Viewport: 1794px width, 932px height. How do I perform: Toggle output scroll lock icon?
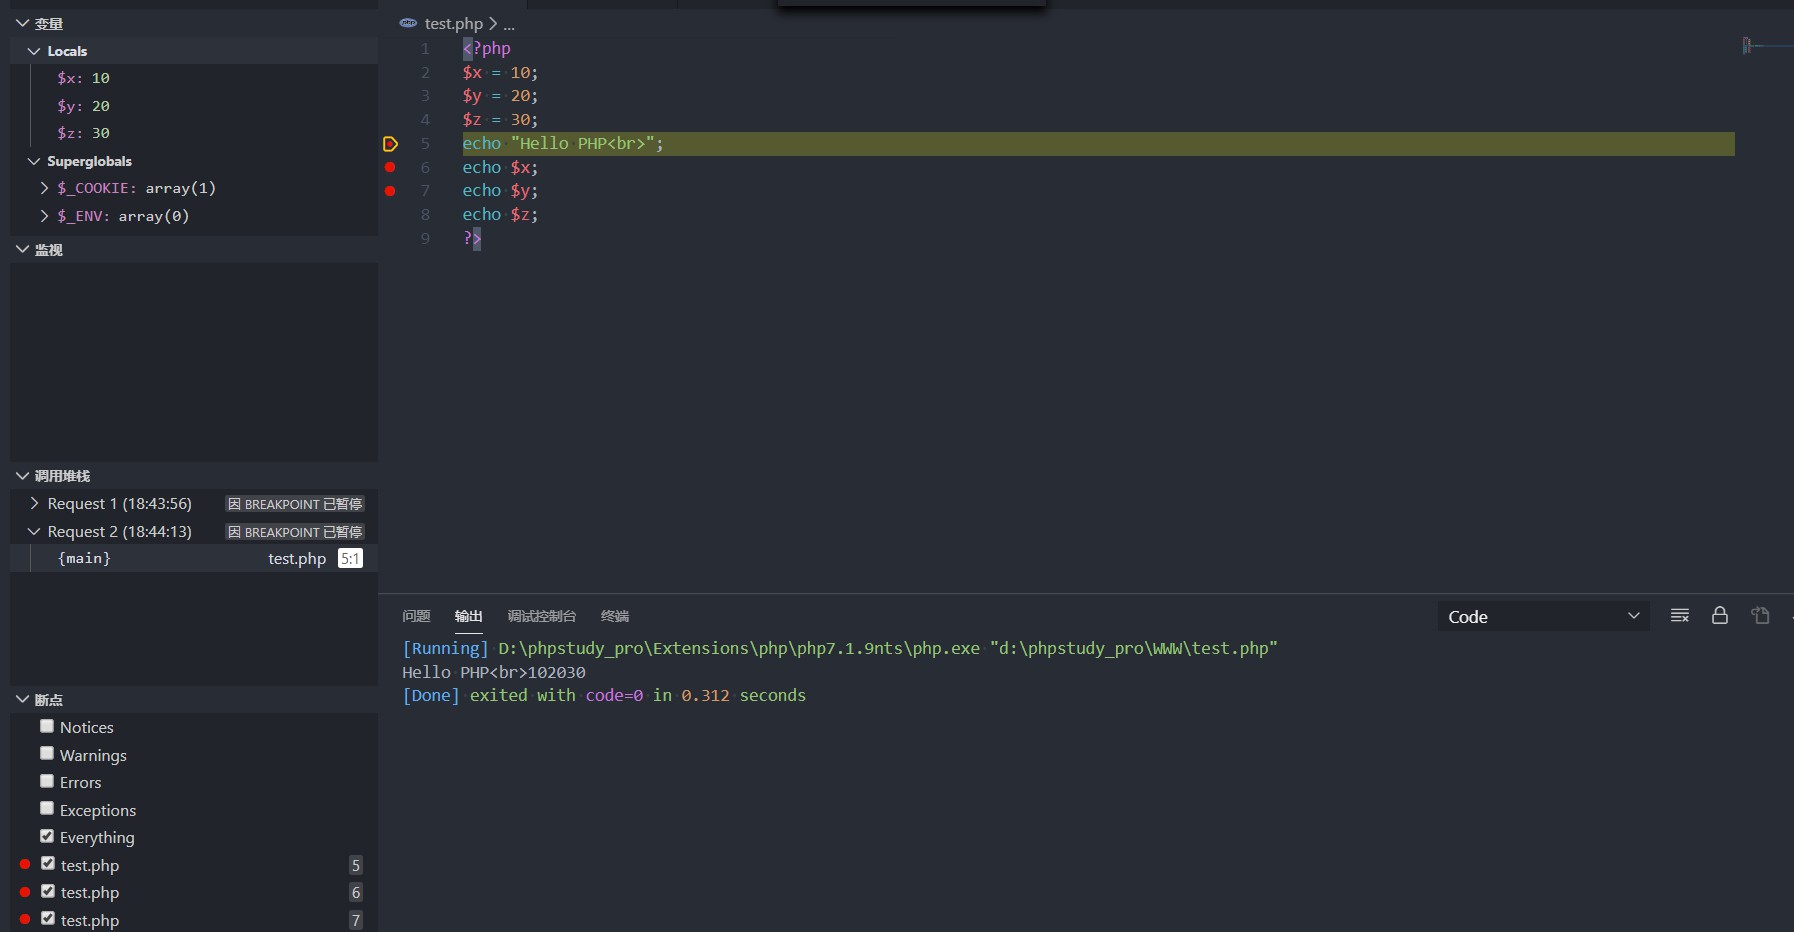click(1720, 615)
